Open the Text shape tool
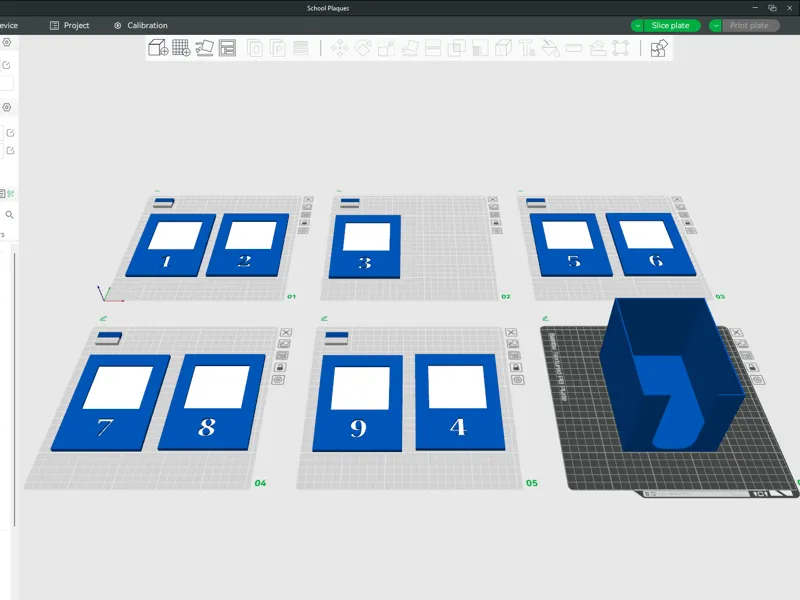This screenshot has width=800, height=600. tap(527, 48)
